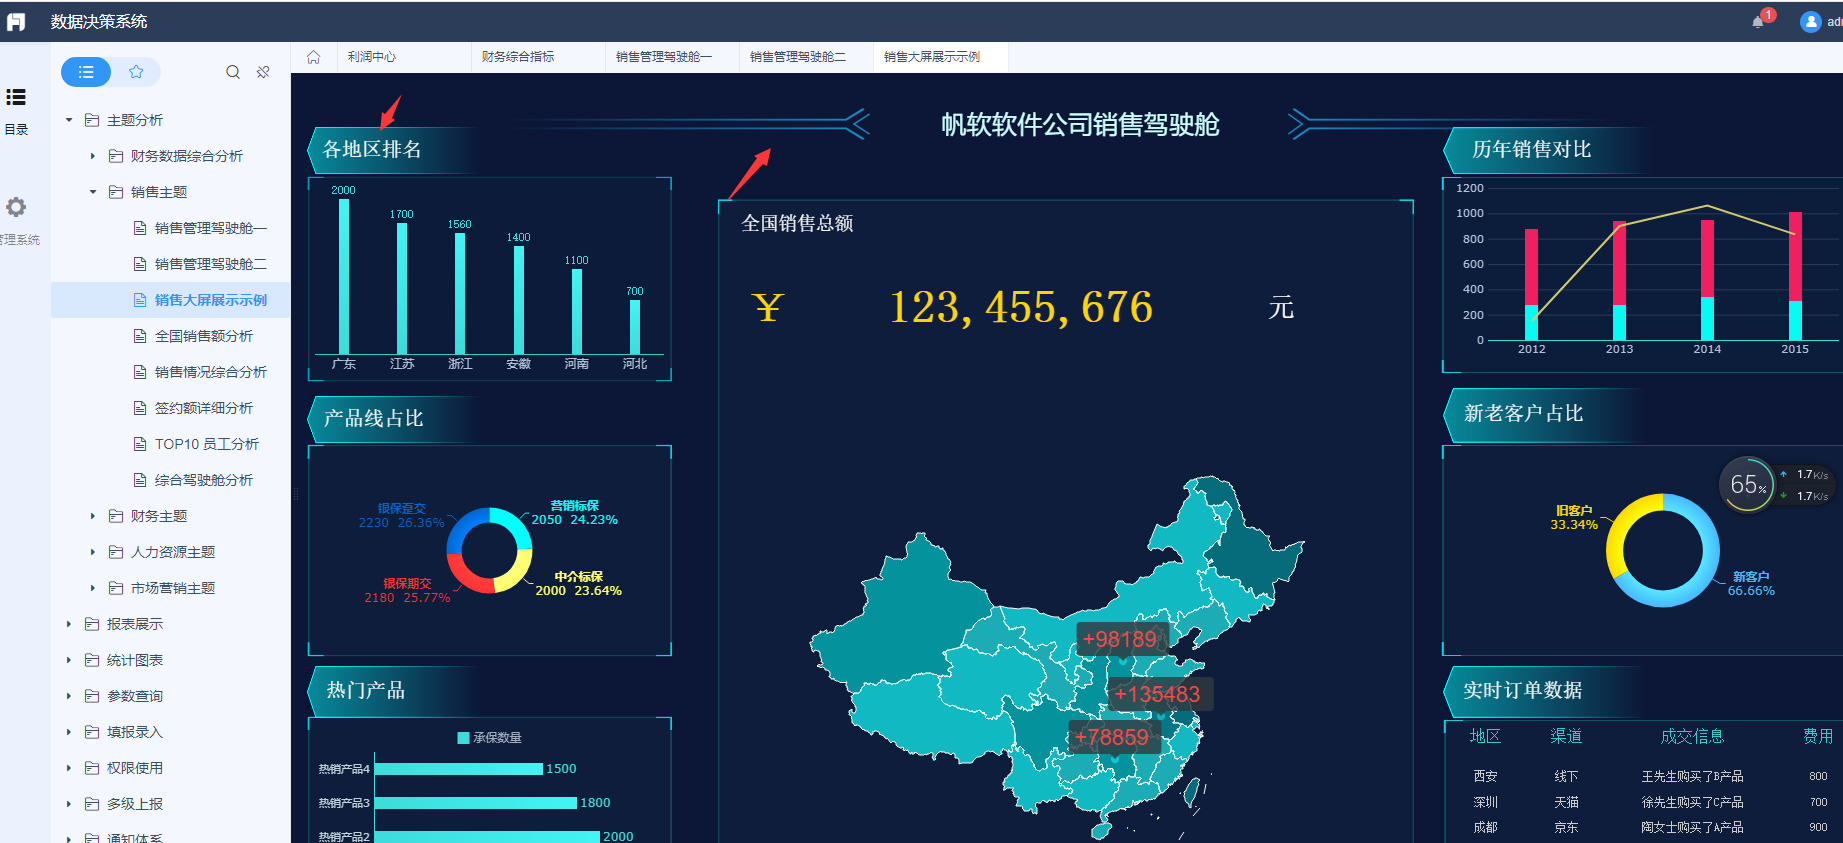Viewport: 1843px width, 843px height.
Task: Open the user avatar menu
Action: (x=1810, y=22)
